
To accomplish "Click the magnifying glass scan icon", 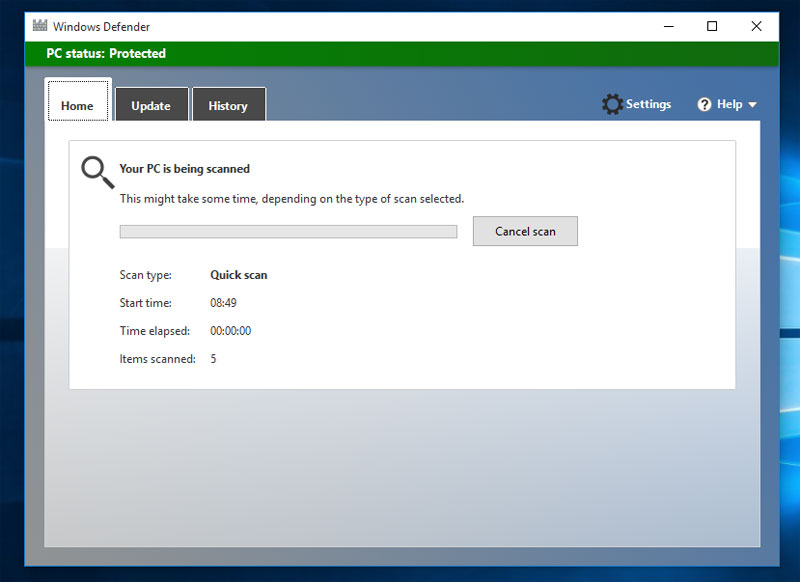I will pos(97,172).
